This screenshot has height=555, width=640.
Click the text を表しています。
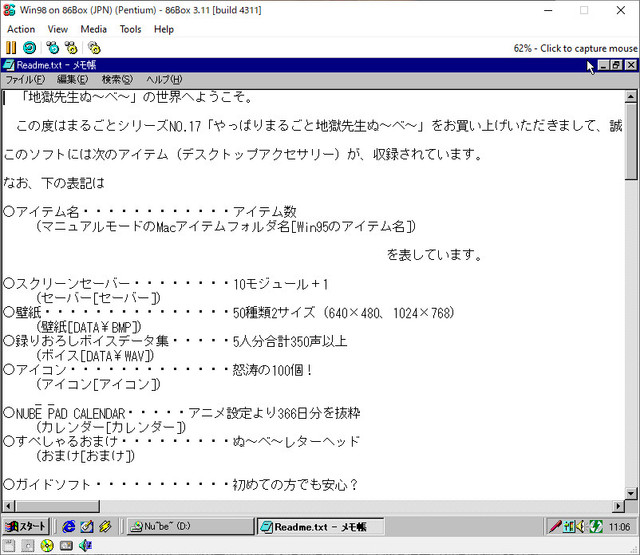pos(434,255)
